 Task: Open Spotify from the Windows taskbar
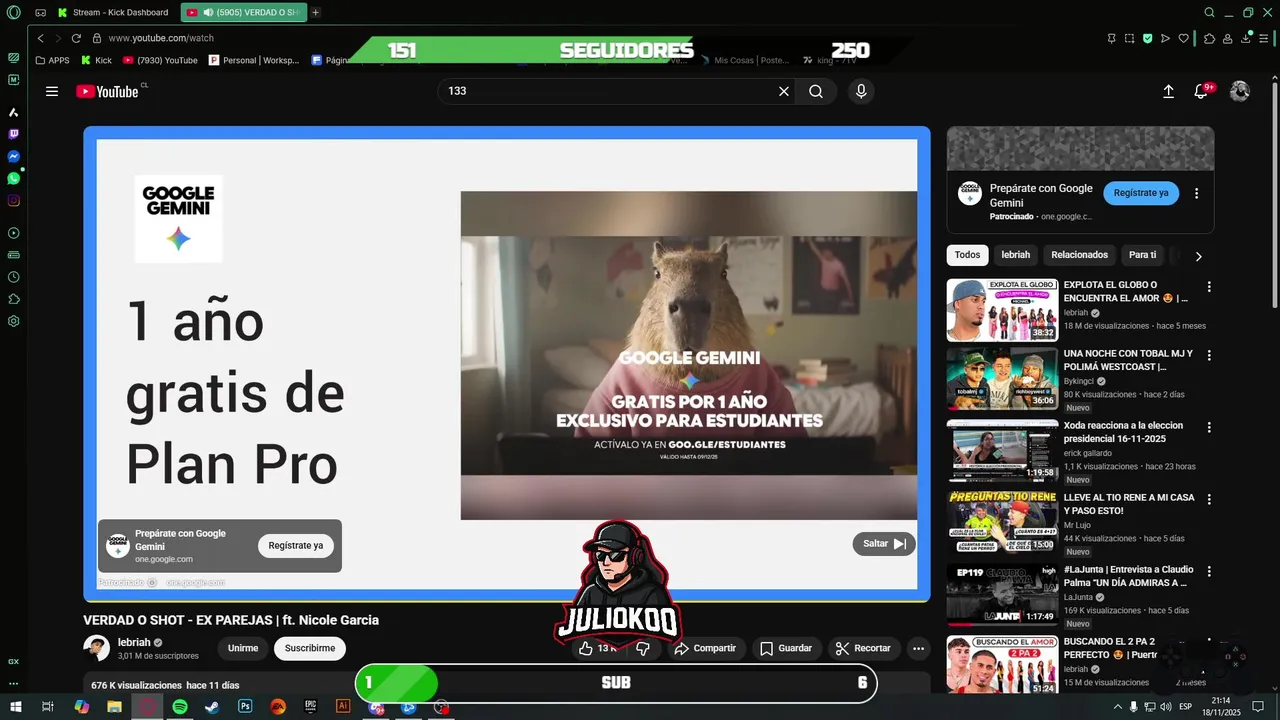pos(180,706)
